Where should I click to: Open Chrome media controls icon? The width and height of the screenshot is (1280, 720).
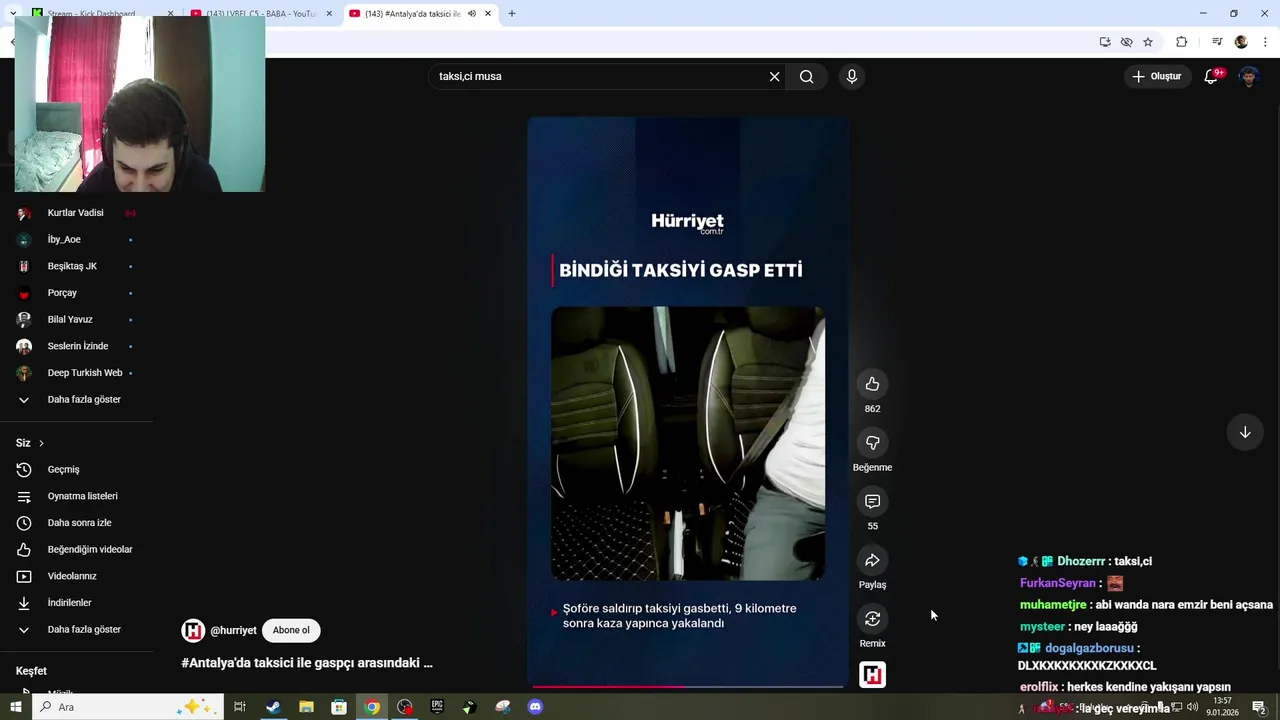pyautogui.click(x=1217, y=42)
